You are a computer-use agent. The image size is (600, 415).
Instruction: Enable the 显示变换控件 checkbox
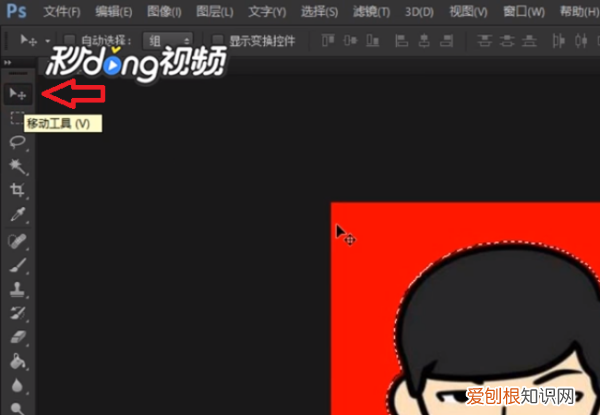tap(217, 40)
